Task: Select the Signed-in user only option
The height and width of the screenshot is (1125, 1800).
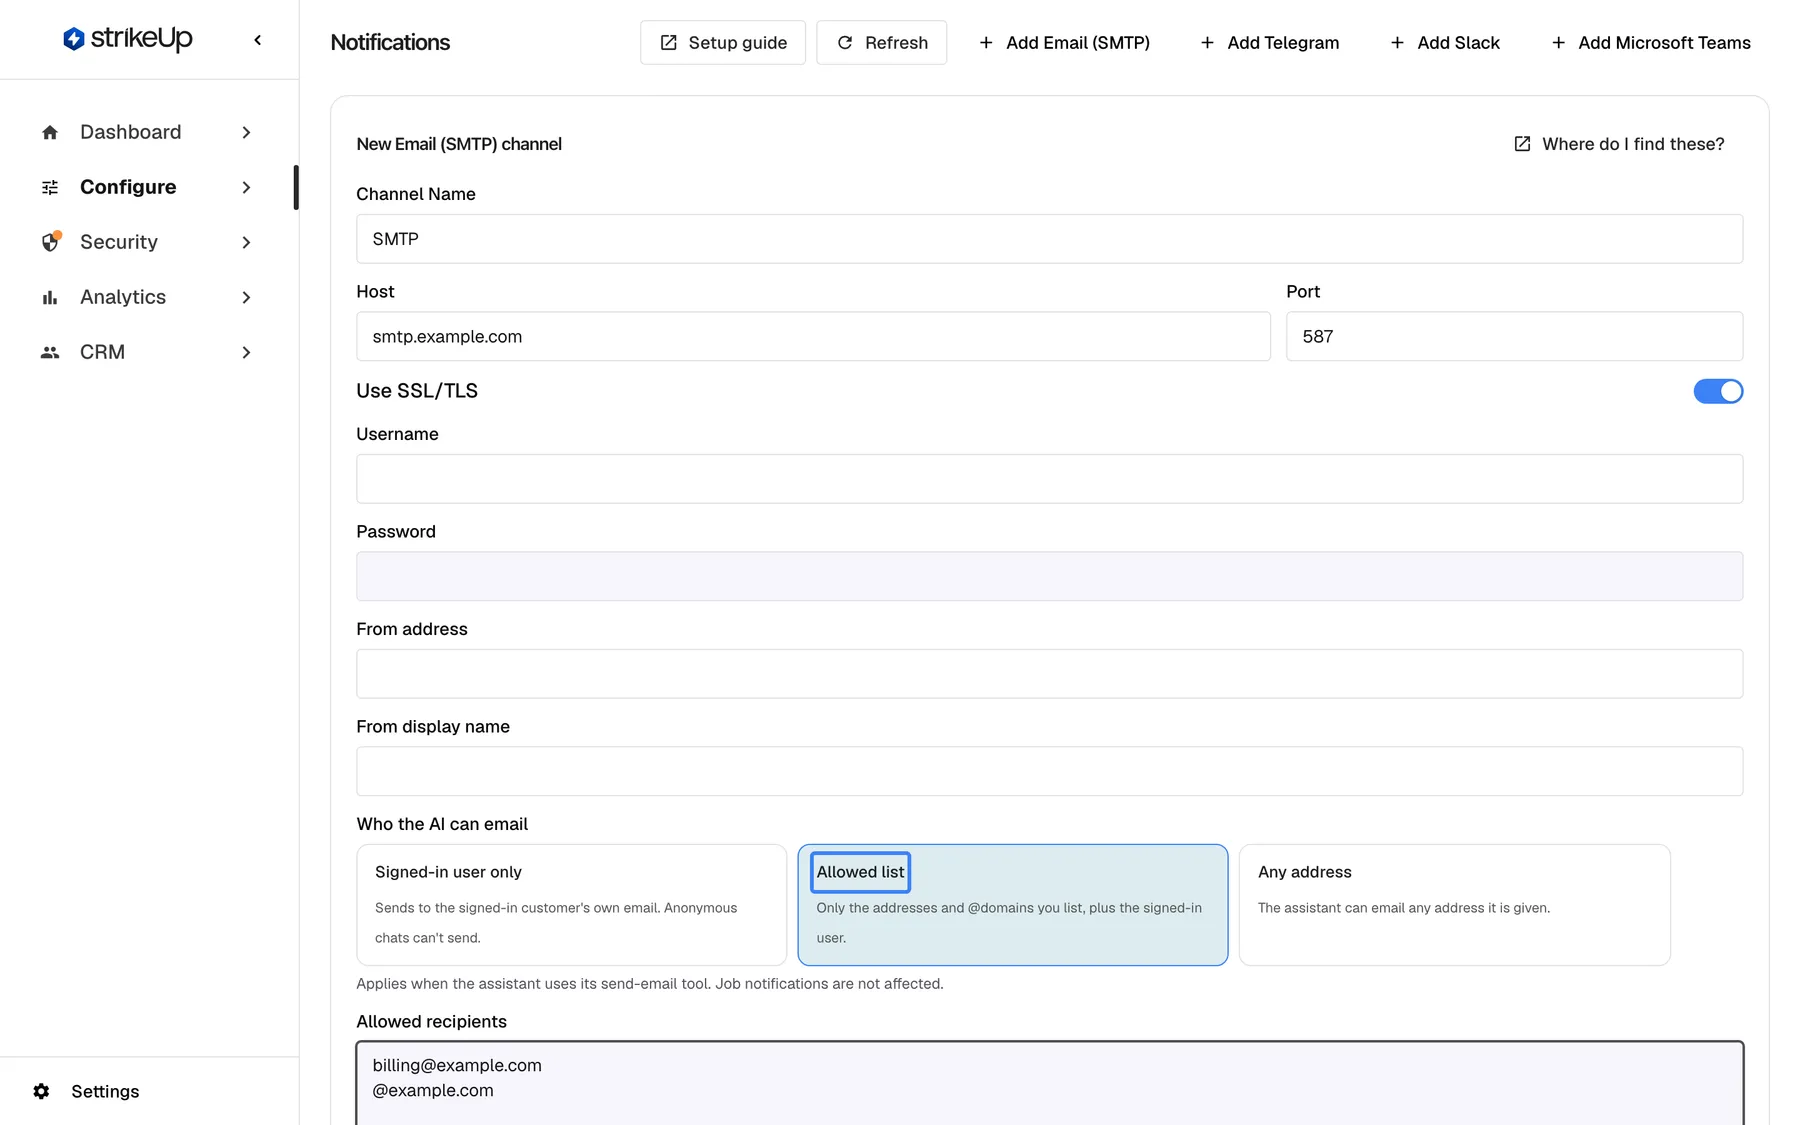Action: 572,905
